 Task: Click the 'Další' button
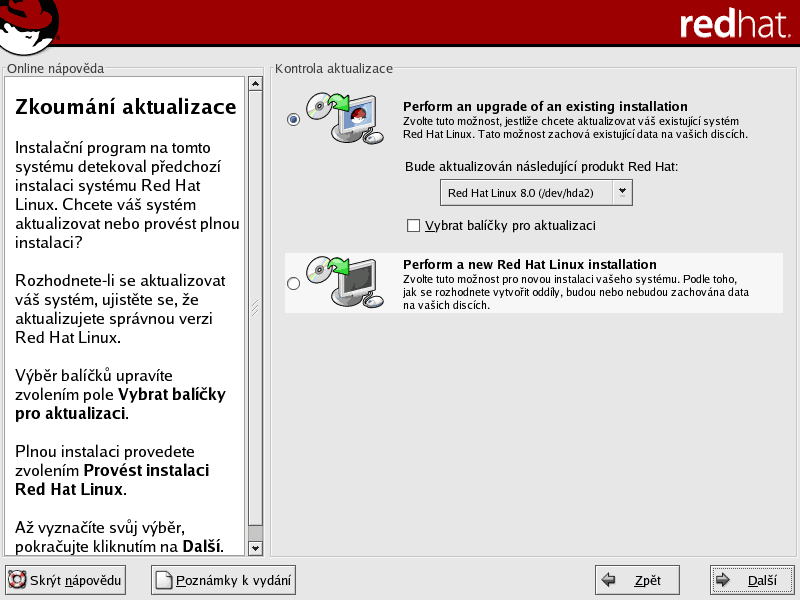click(x=752, y=580)
